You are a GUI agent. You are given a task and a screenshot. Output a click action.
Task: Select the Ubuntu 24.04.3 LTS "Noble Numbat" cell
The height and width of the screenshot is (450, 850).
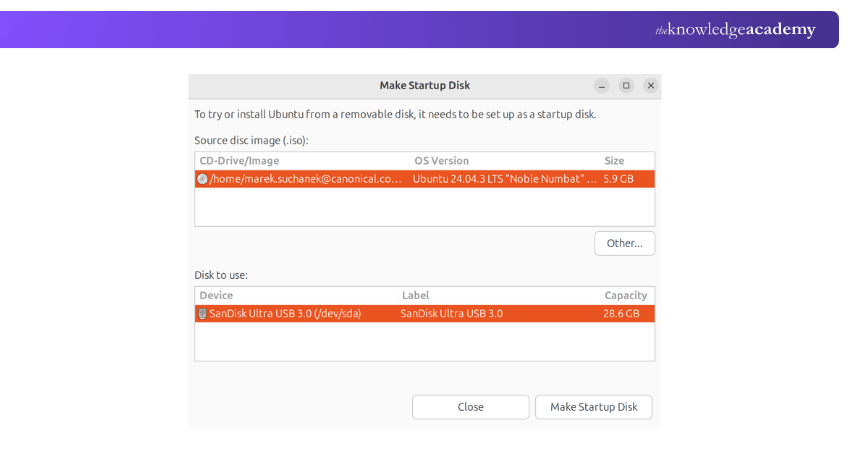point(505,179)
